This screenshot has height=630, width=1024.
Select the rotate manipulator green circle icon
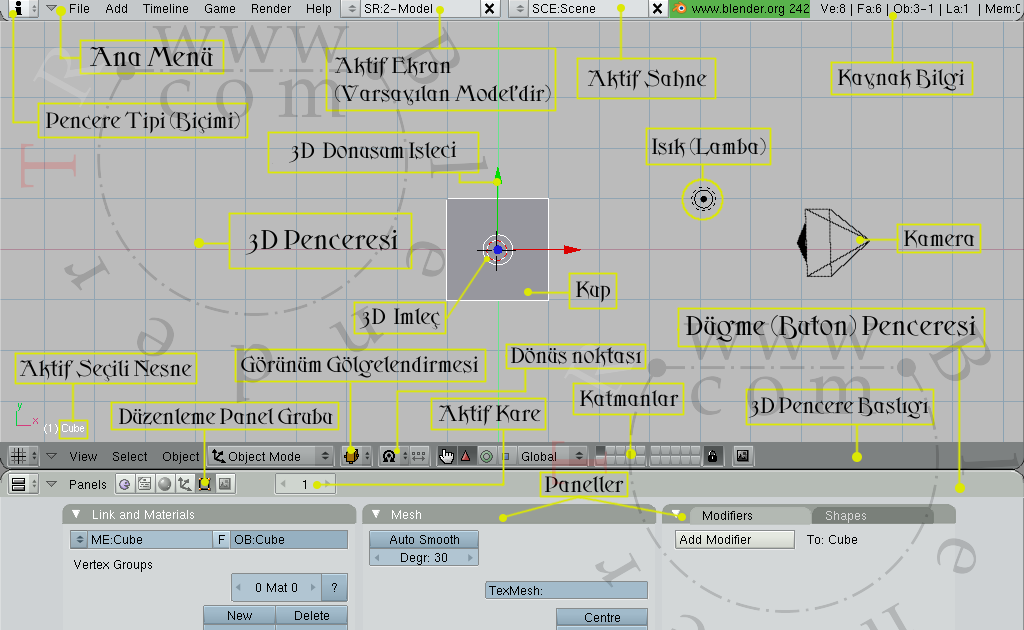[487, 456]
